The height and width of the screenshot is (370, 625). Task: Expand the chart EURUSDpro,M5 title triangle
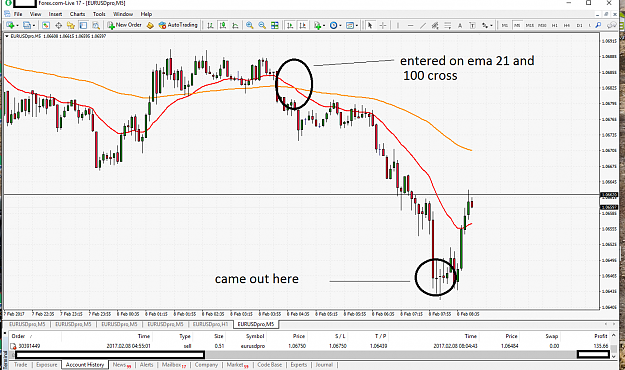click(x=7, y=36)
